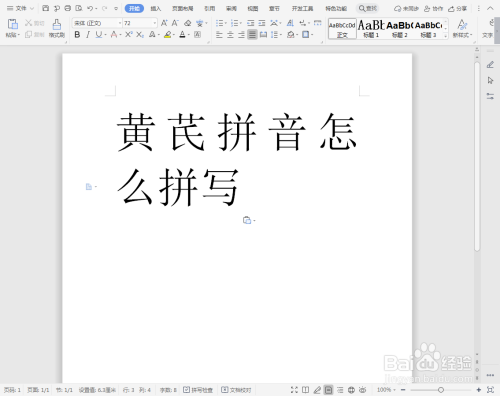
Task: Toggle italic formatting
Action: pos(88,34)
